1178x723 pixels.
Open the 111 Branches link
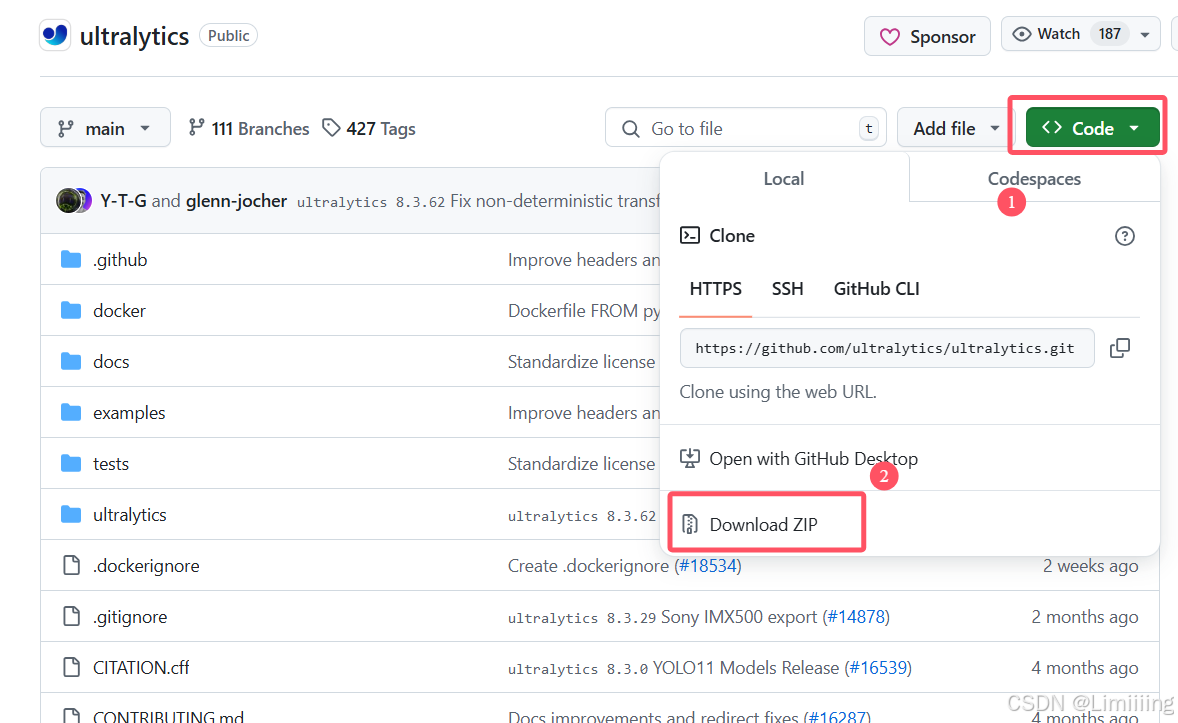[249, 129]
